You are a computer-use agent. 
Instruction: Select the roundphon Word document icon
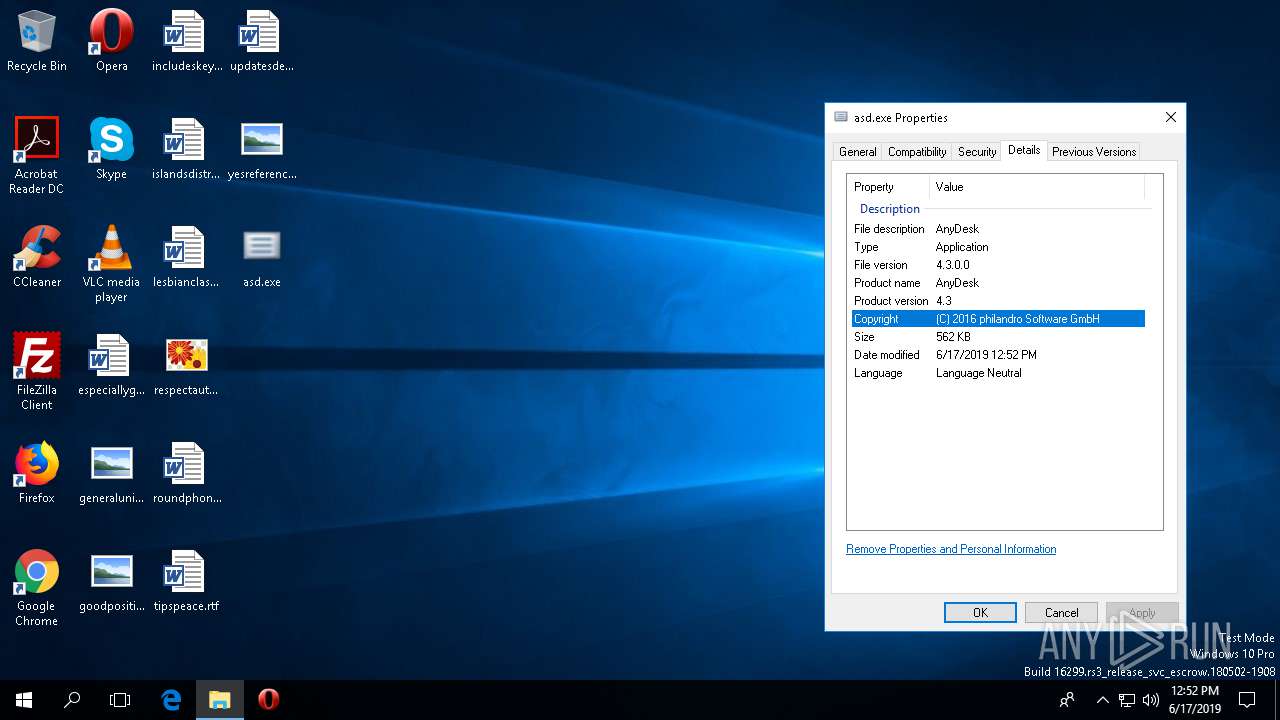tap(186, 472)
